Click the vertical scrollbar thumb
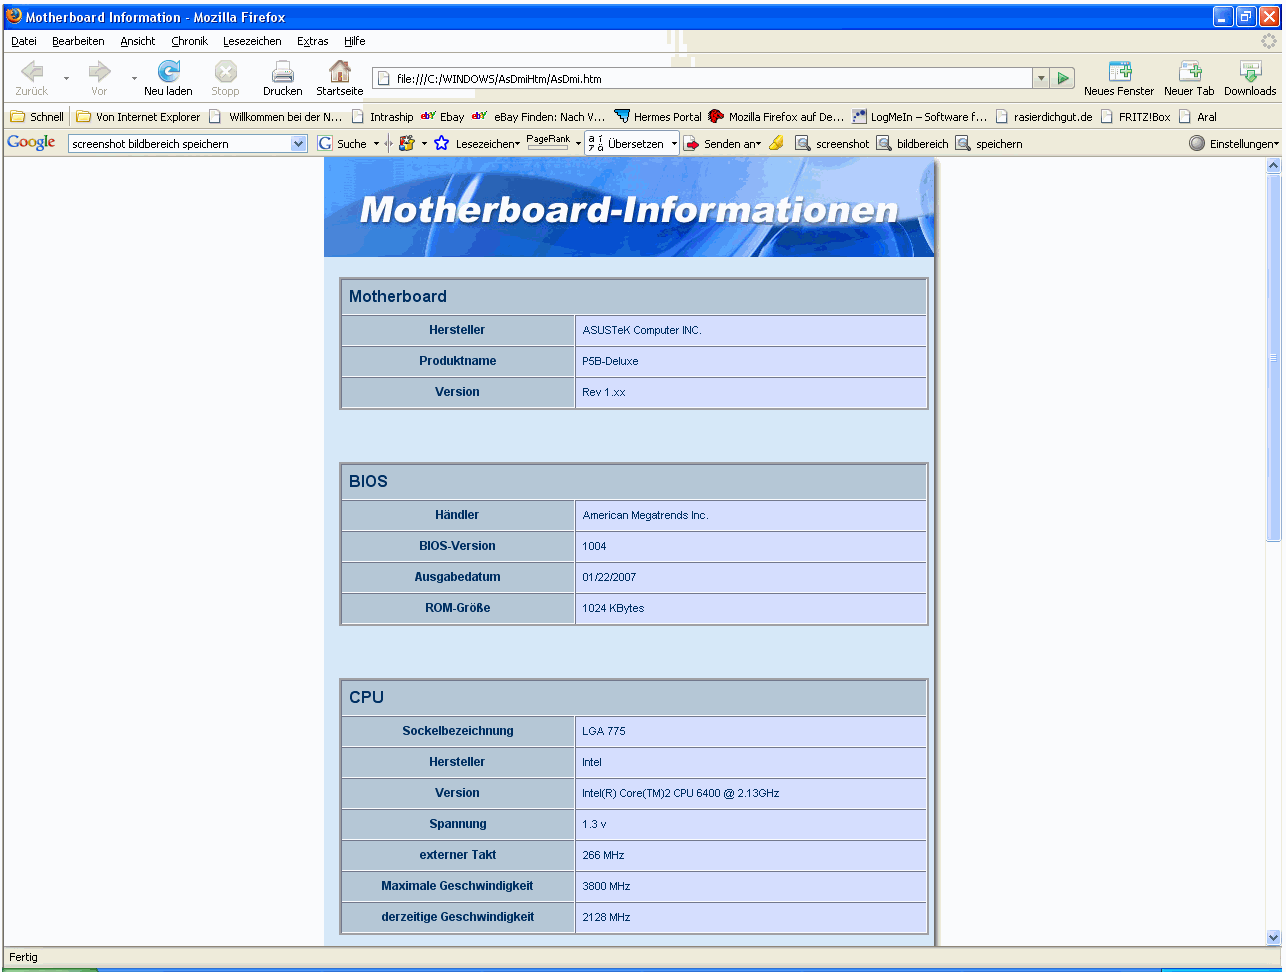 pyautogui.click(x=1273, y=357)
